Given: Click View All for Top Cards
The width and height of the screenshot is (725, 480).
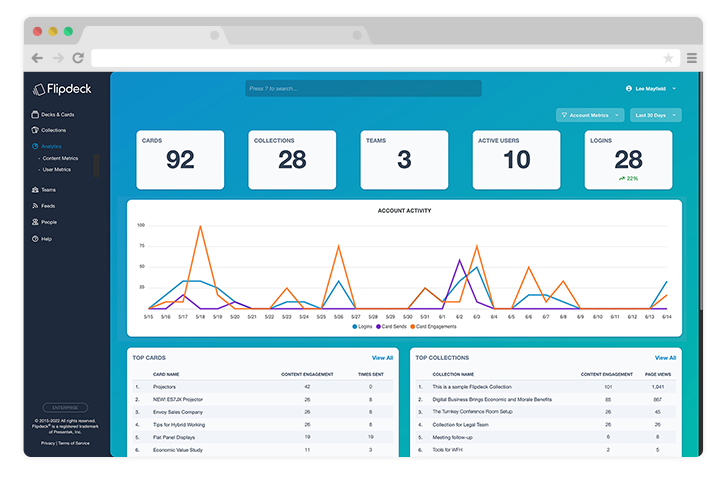Looking at the screenshot, I should pyautogui.click(x=382, y=358).
